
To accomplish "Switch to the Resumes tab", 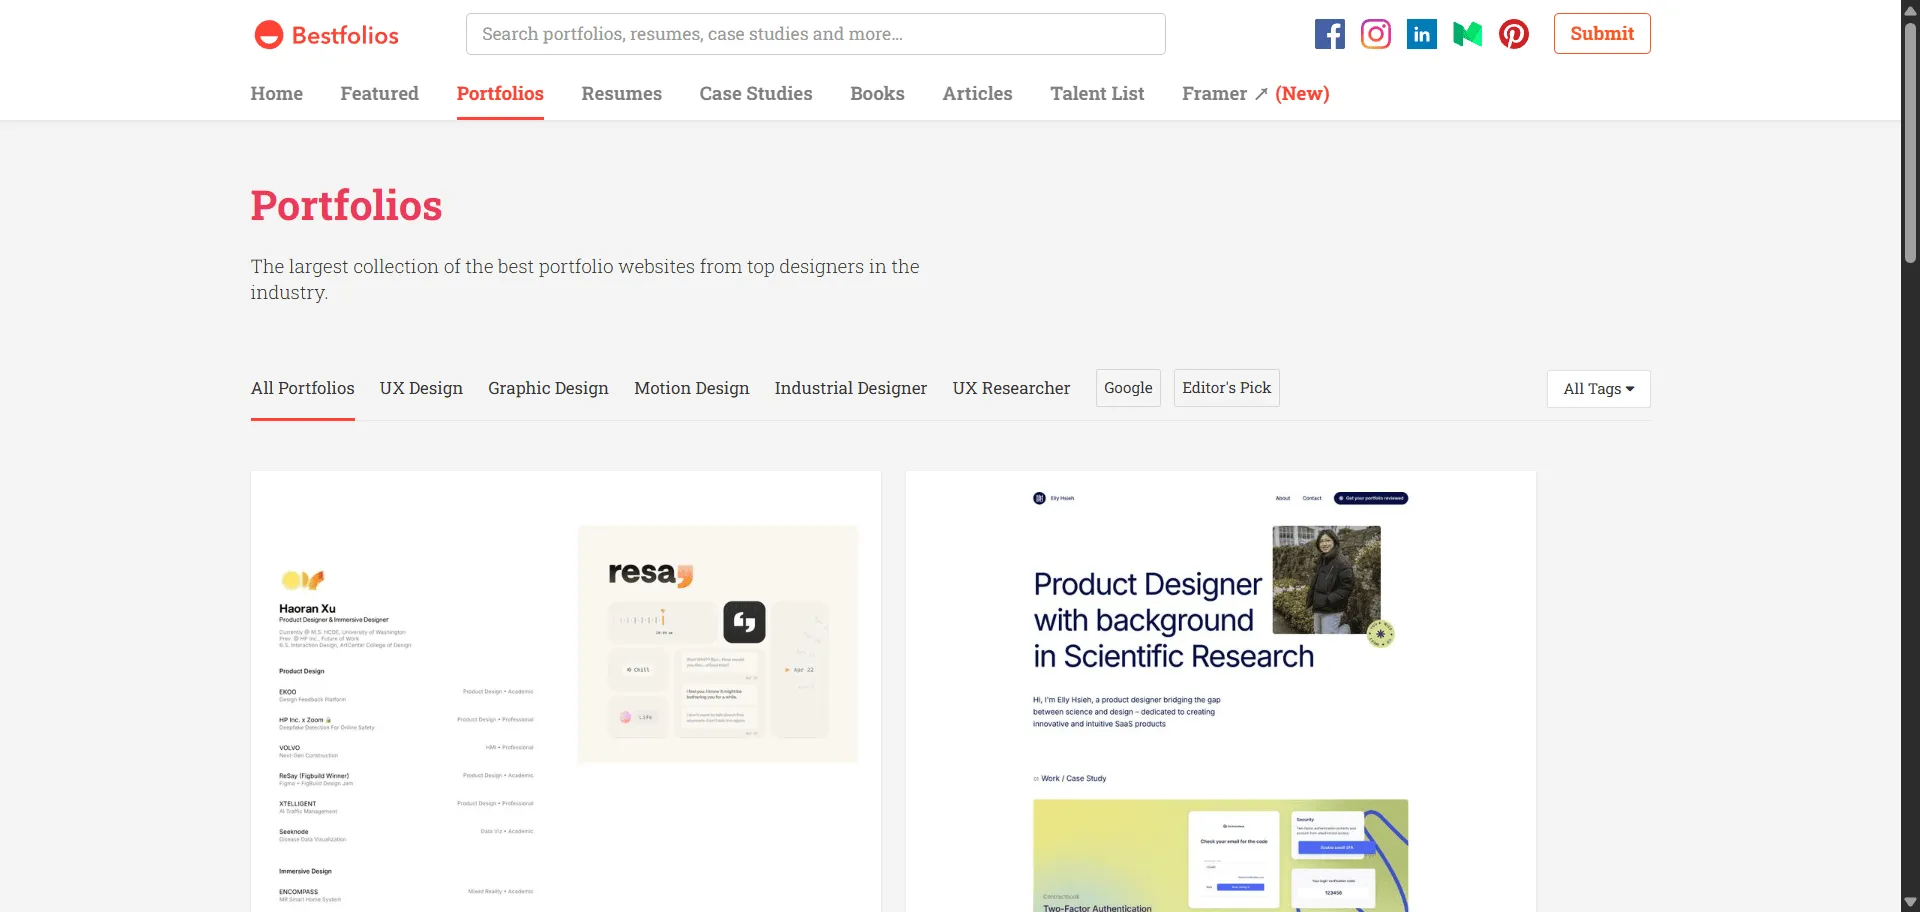I will (x=621, y=93).
